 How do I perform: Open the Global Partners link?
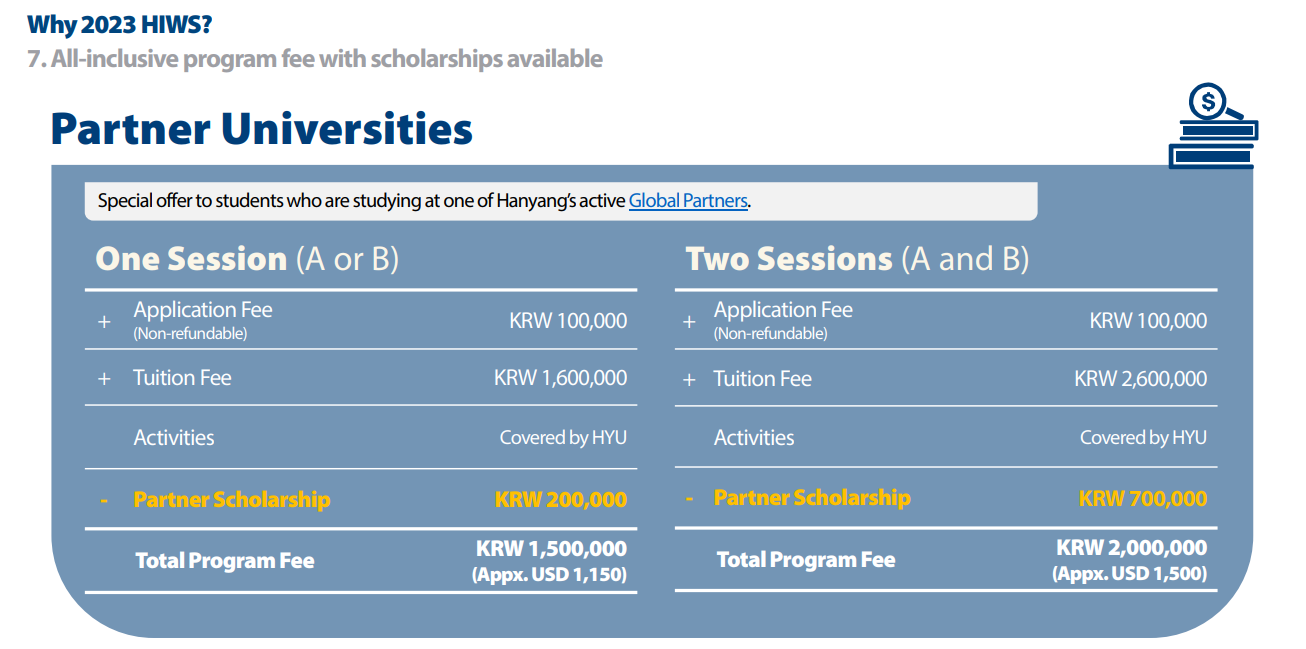click(688, 201)
